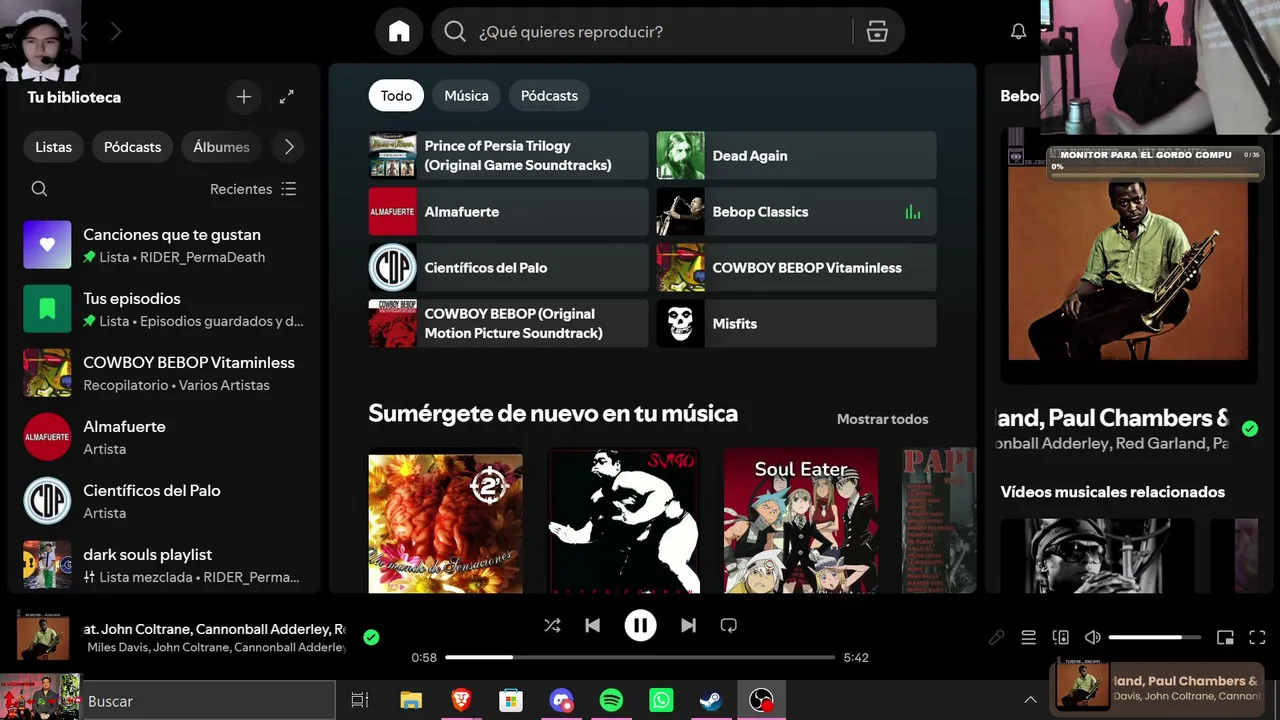Open the Bebop Classics tile

click(x=796, y=212)
